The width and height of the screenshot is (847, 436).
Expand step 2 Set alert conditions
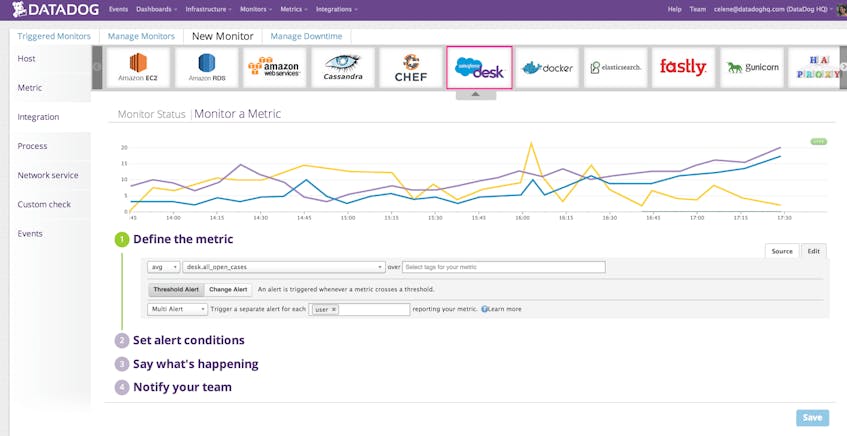pyautogui.click(x=189, y=340)
